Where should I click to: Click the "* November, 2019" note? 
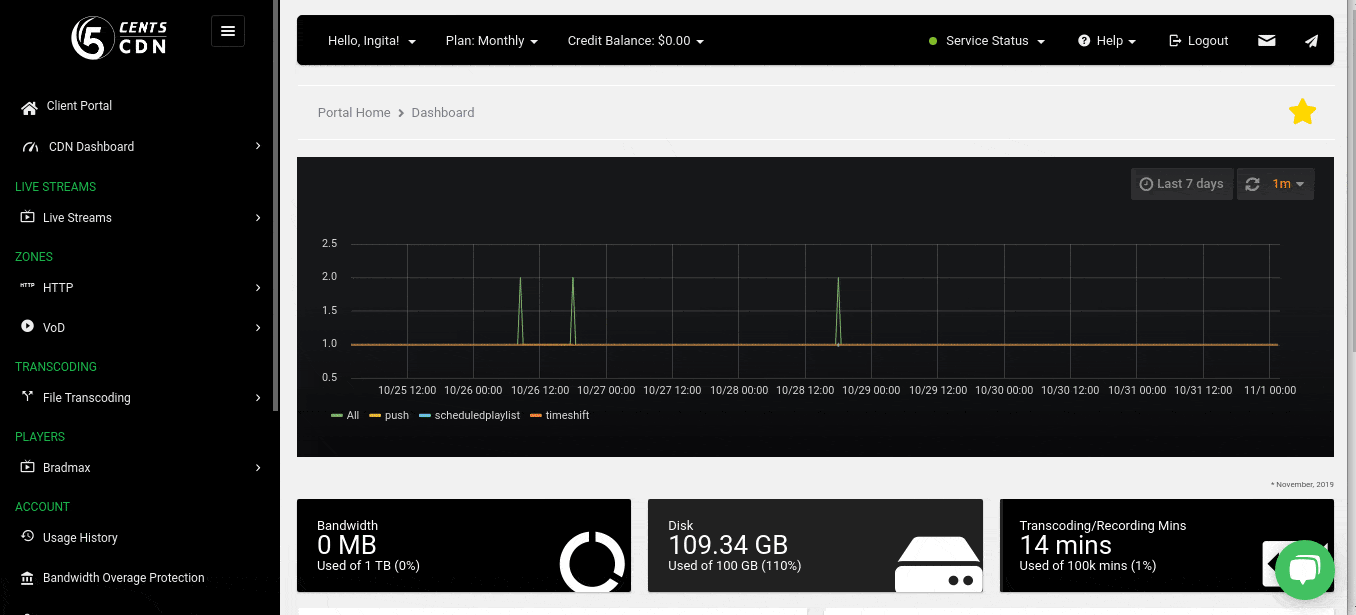coord(1302,485)
